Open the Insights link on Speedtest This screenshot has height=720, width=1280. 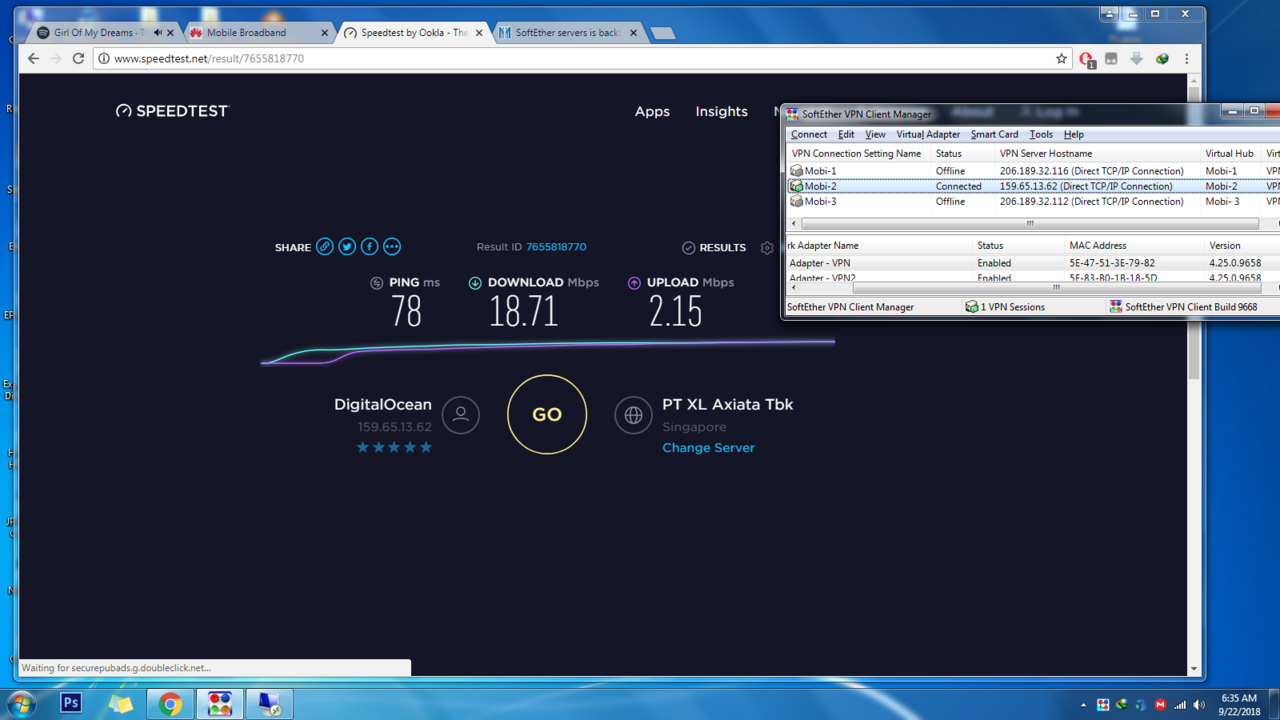[722, 112]
